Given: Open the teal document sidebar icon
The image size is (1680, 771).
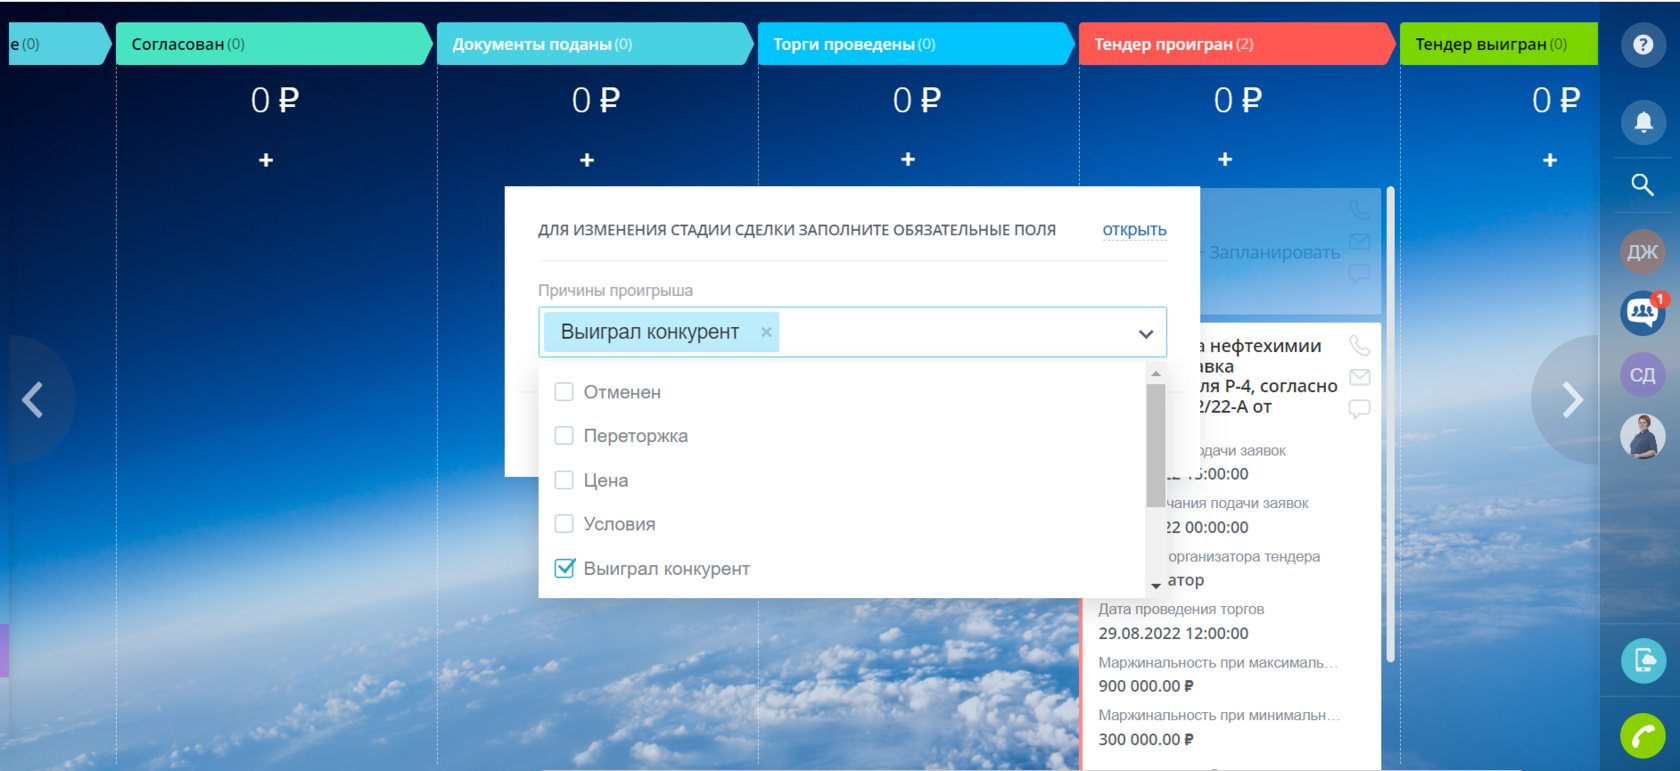Looking at the screenshot, I should [x=1643, y=660].
